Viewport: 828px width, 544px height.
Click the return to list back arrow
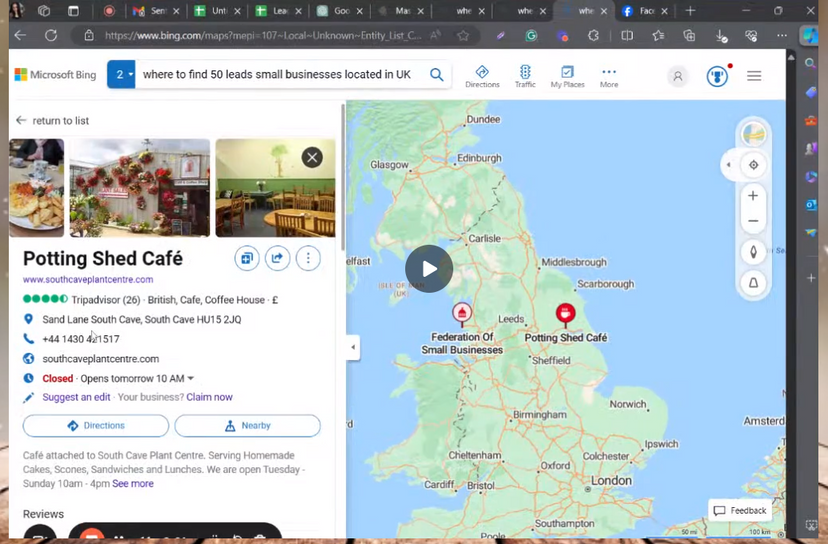pos(21,120)
